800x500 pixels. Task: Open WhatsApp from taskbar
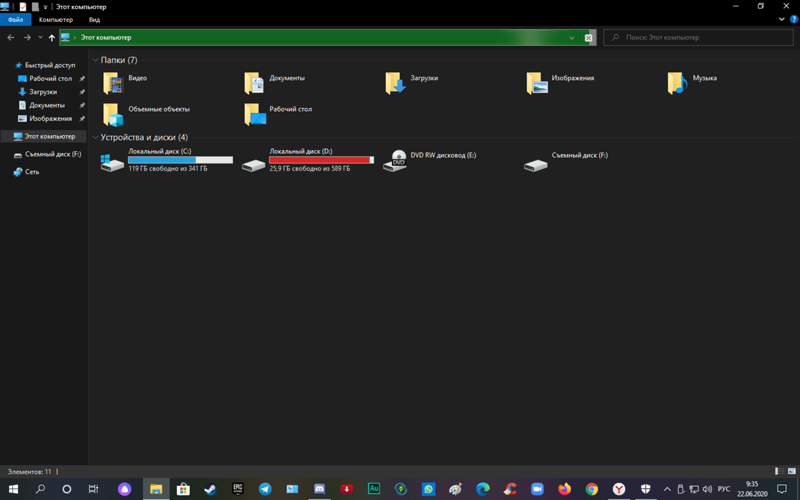click(x=428, y=489)
